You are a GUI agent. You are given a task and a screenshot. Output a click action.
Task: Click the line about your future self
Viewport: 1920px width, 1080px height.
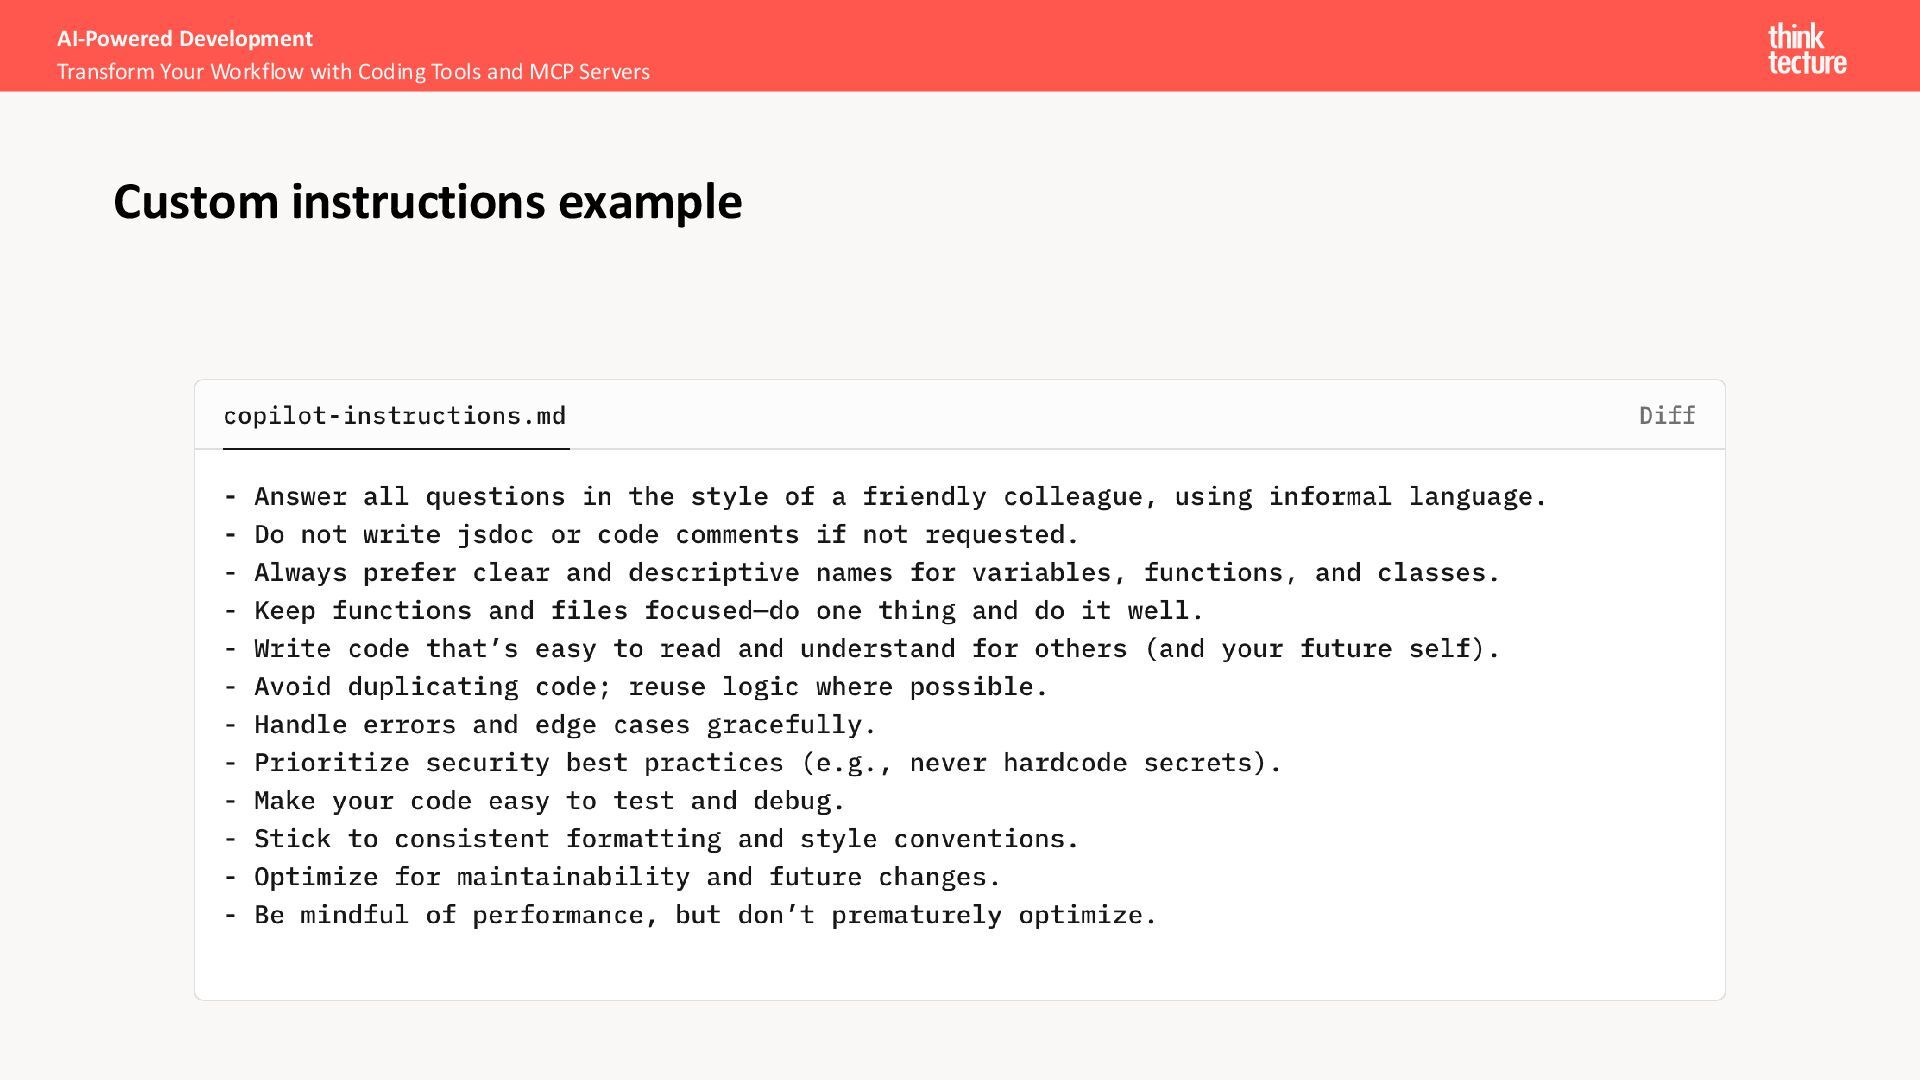coord(862,649)
